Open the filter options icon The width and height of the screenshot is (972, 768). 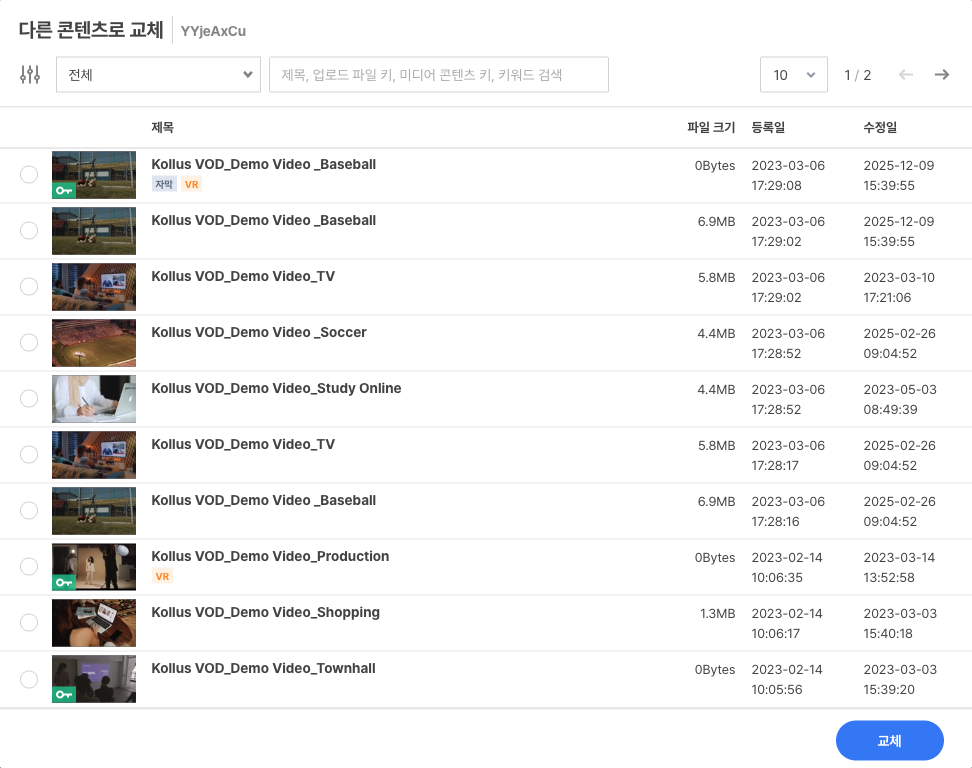point(29,74)
